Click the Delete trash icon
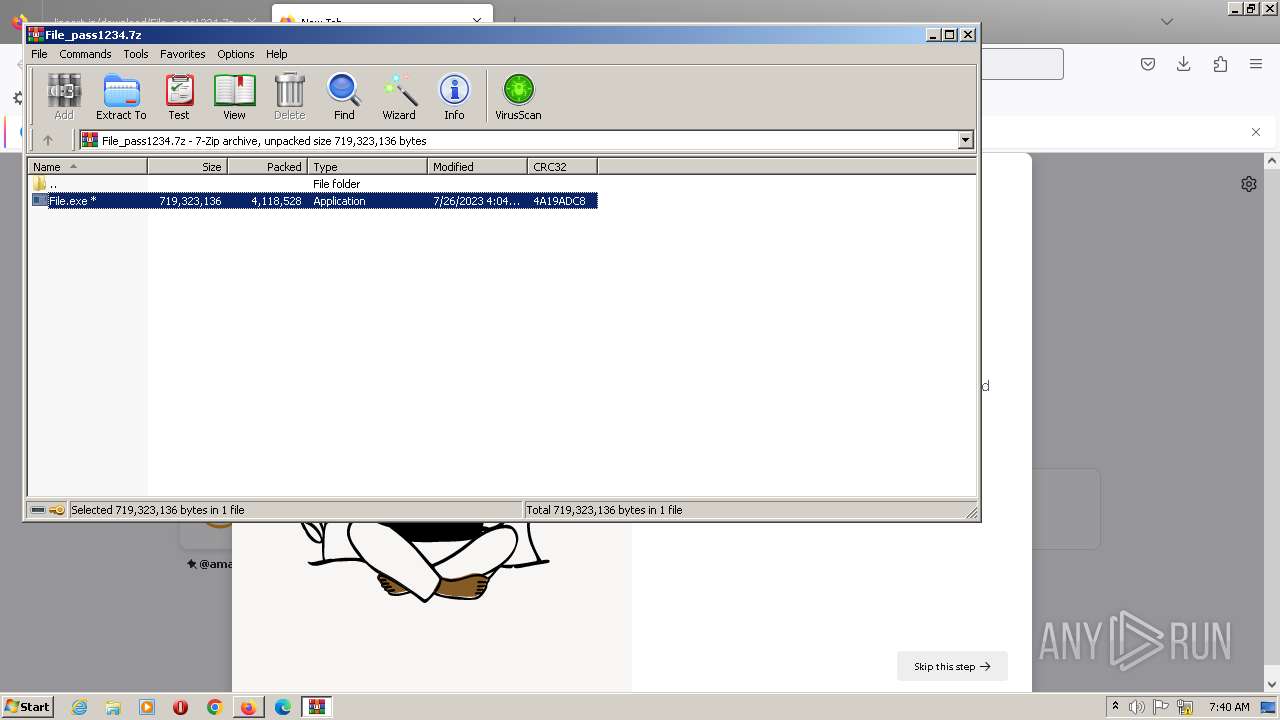This screenshot has width=1280, height=720. [289, 97]
